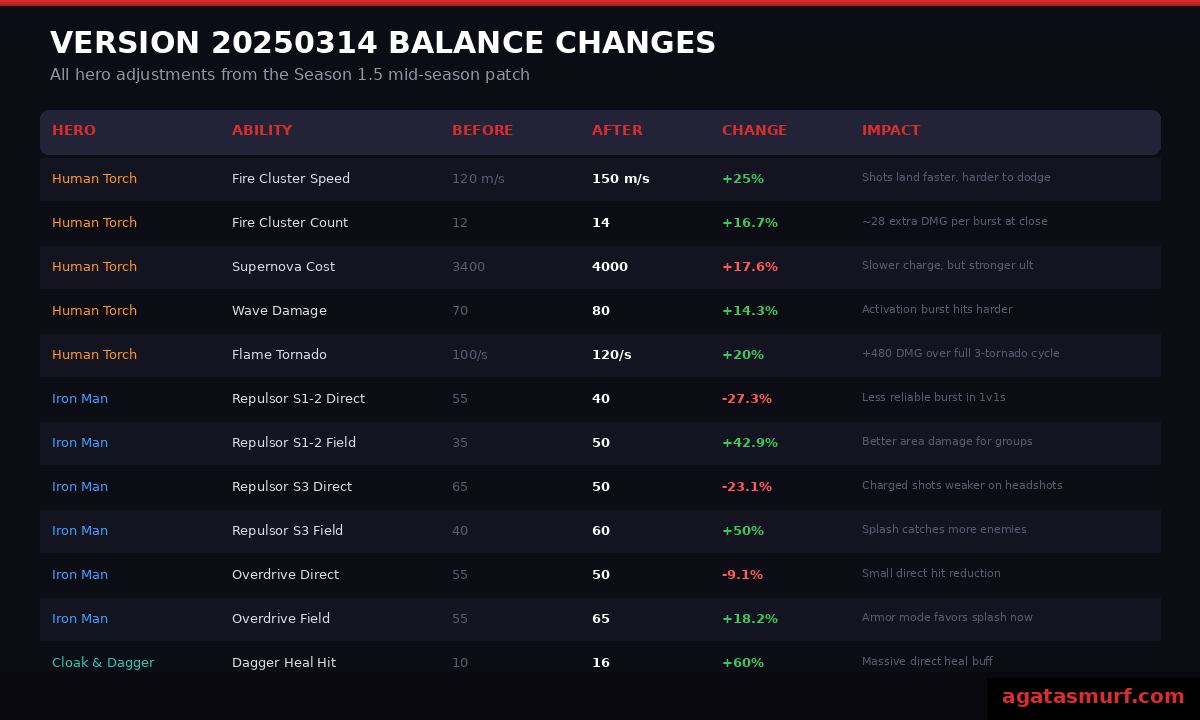Click the 65 after value for Overdrive Field
The width and height of the screenshot is (1200, 720).
tap(601, 619)
